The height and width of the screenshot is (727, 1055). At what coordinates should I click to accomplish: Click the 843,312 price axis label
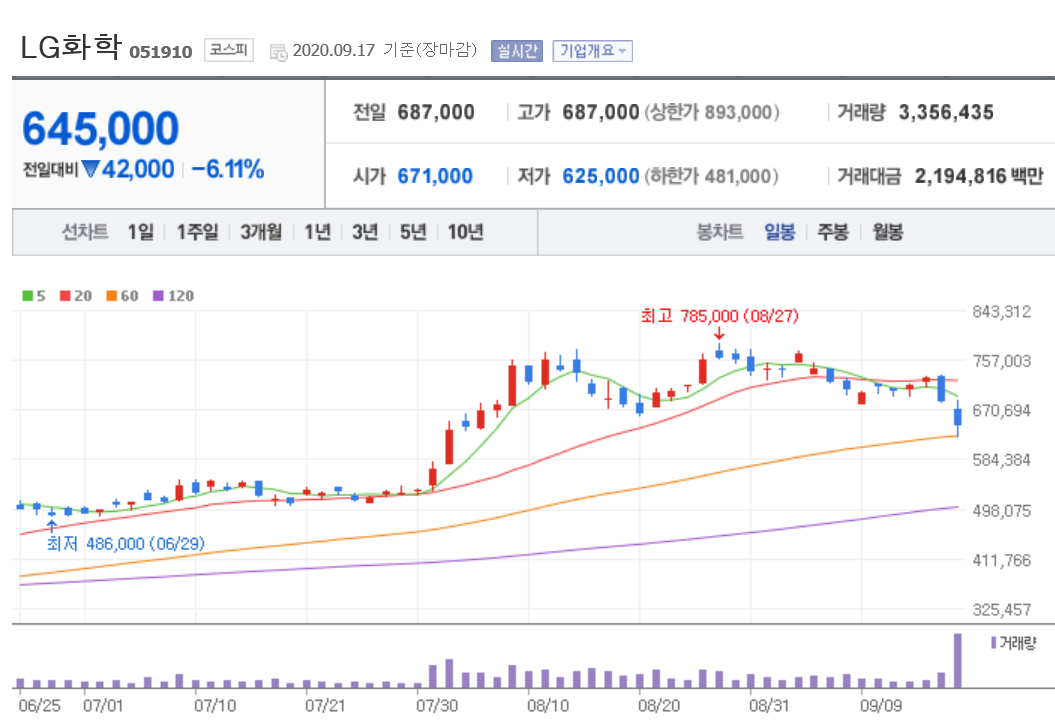tap(1001, 312)
